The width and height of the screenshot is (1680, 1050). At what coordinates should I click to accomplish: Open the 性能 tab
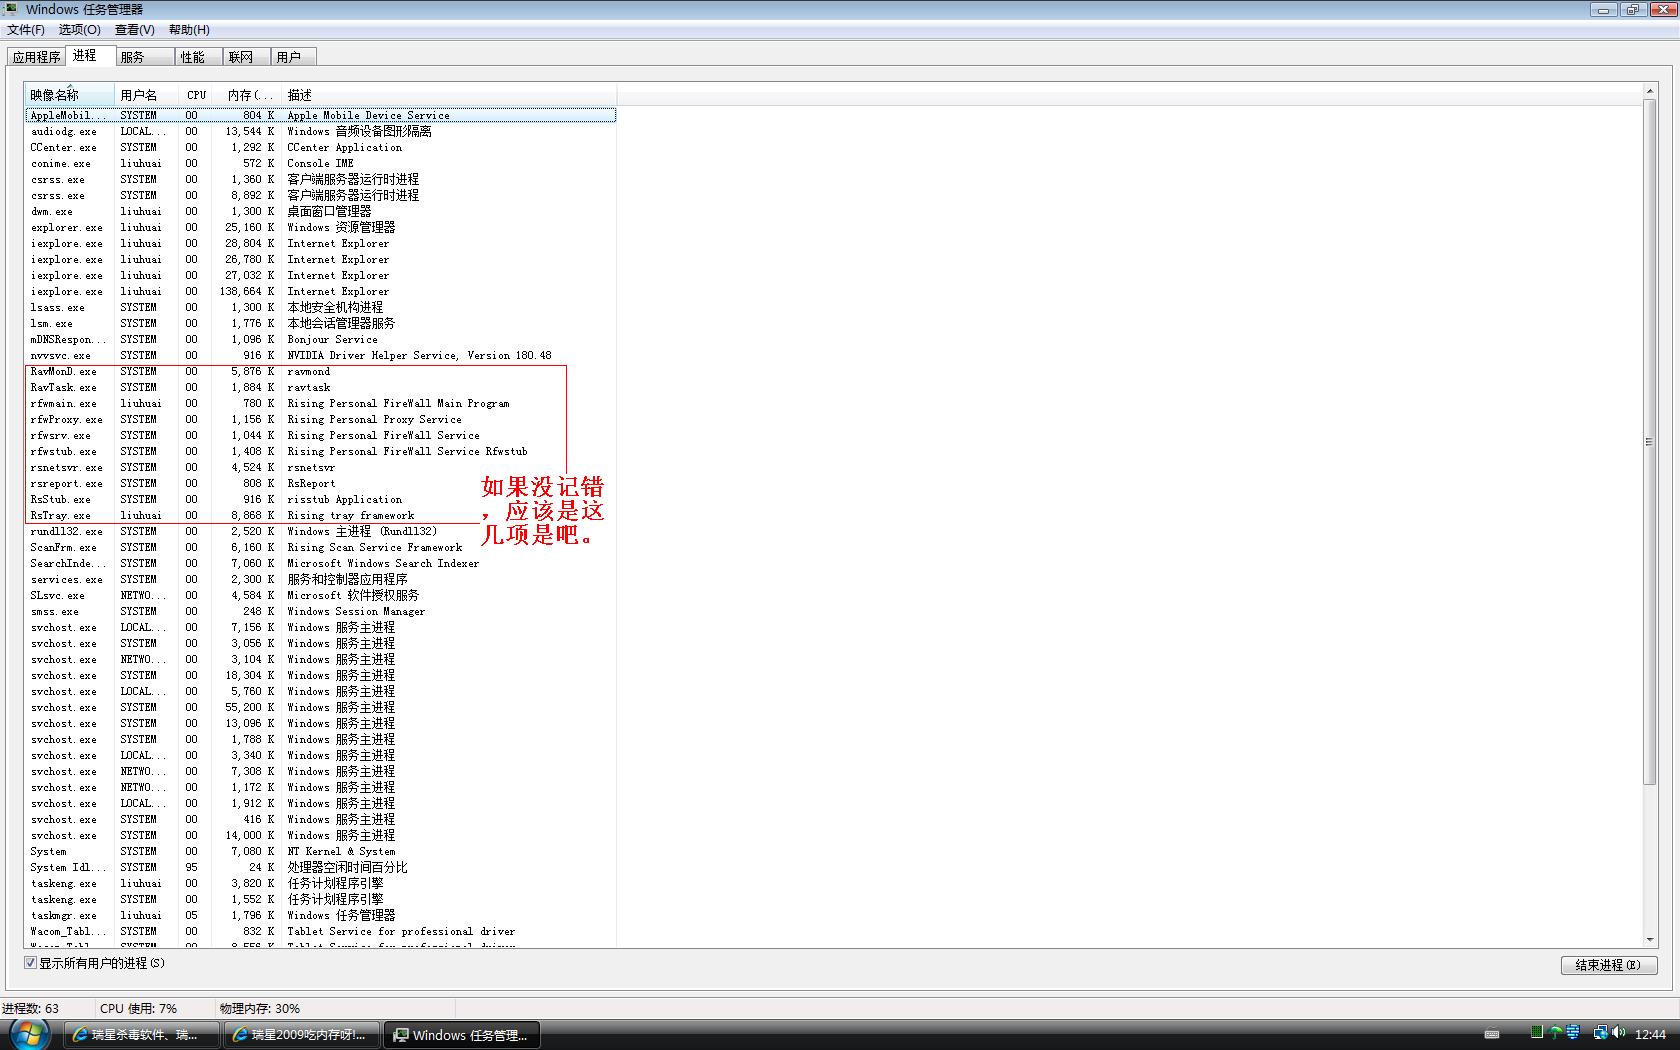pyautogui.click(x=199, y=58)
